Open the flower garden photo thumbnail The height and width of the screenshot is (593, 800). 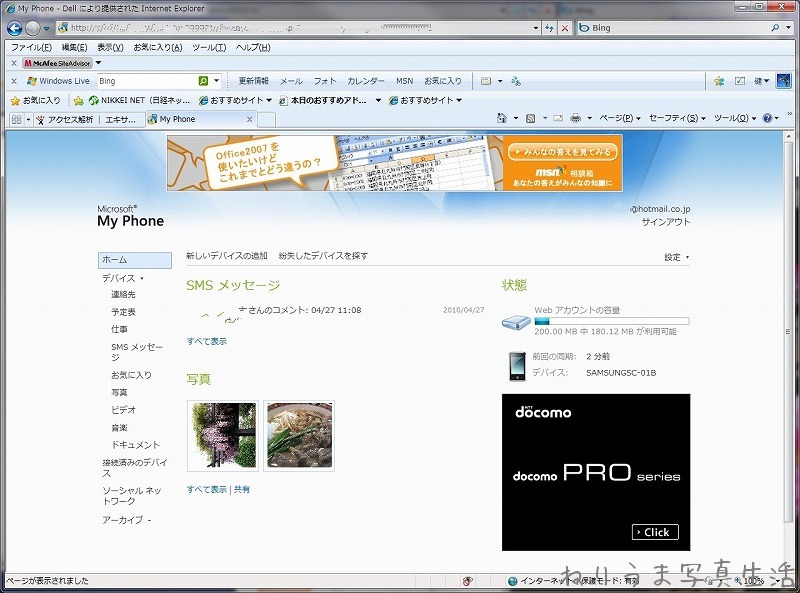pyautogui.click(x=223, y=435)
